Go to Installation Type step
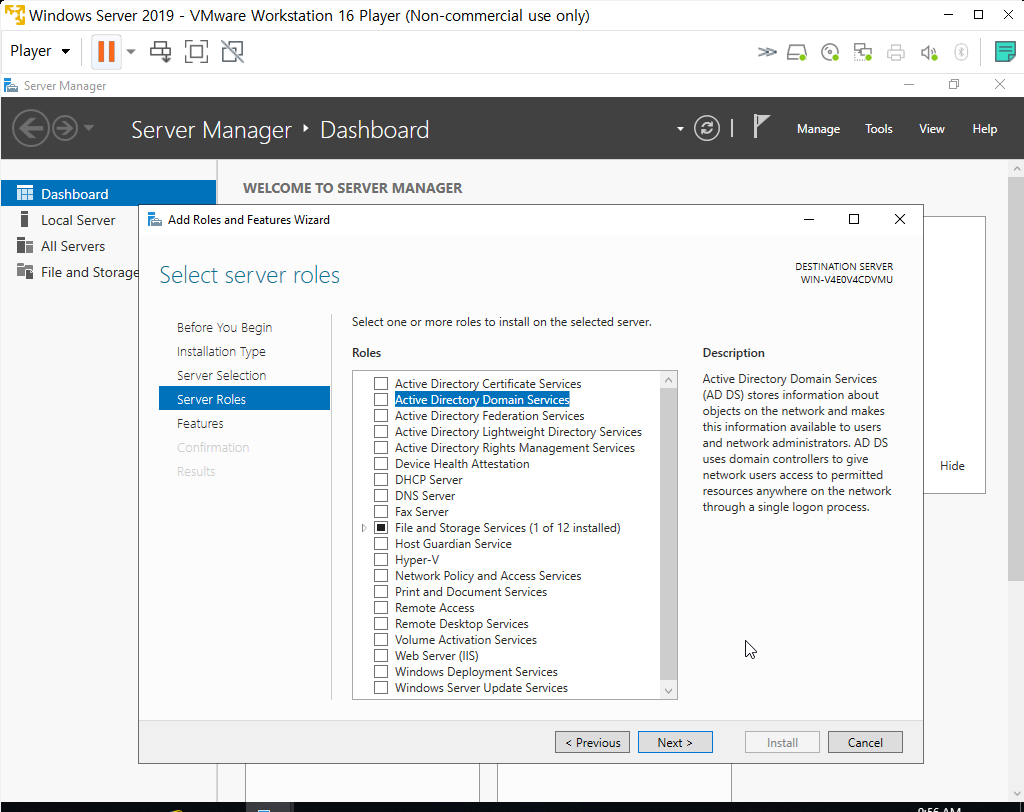The height and width of the screenshot is (812, 1024). click(x=221, y=351)
